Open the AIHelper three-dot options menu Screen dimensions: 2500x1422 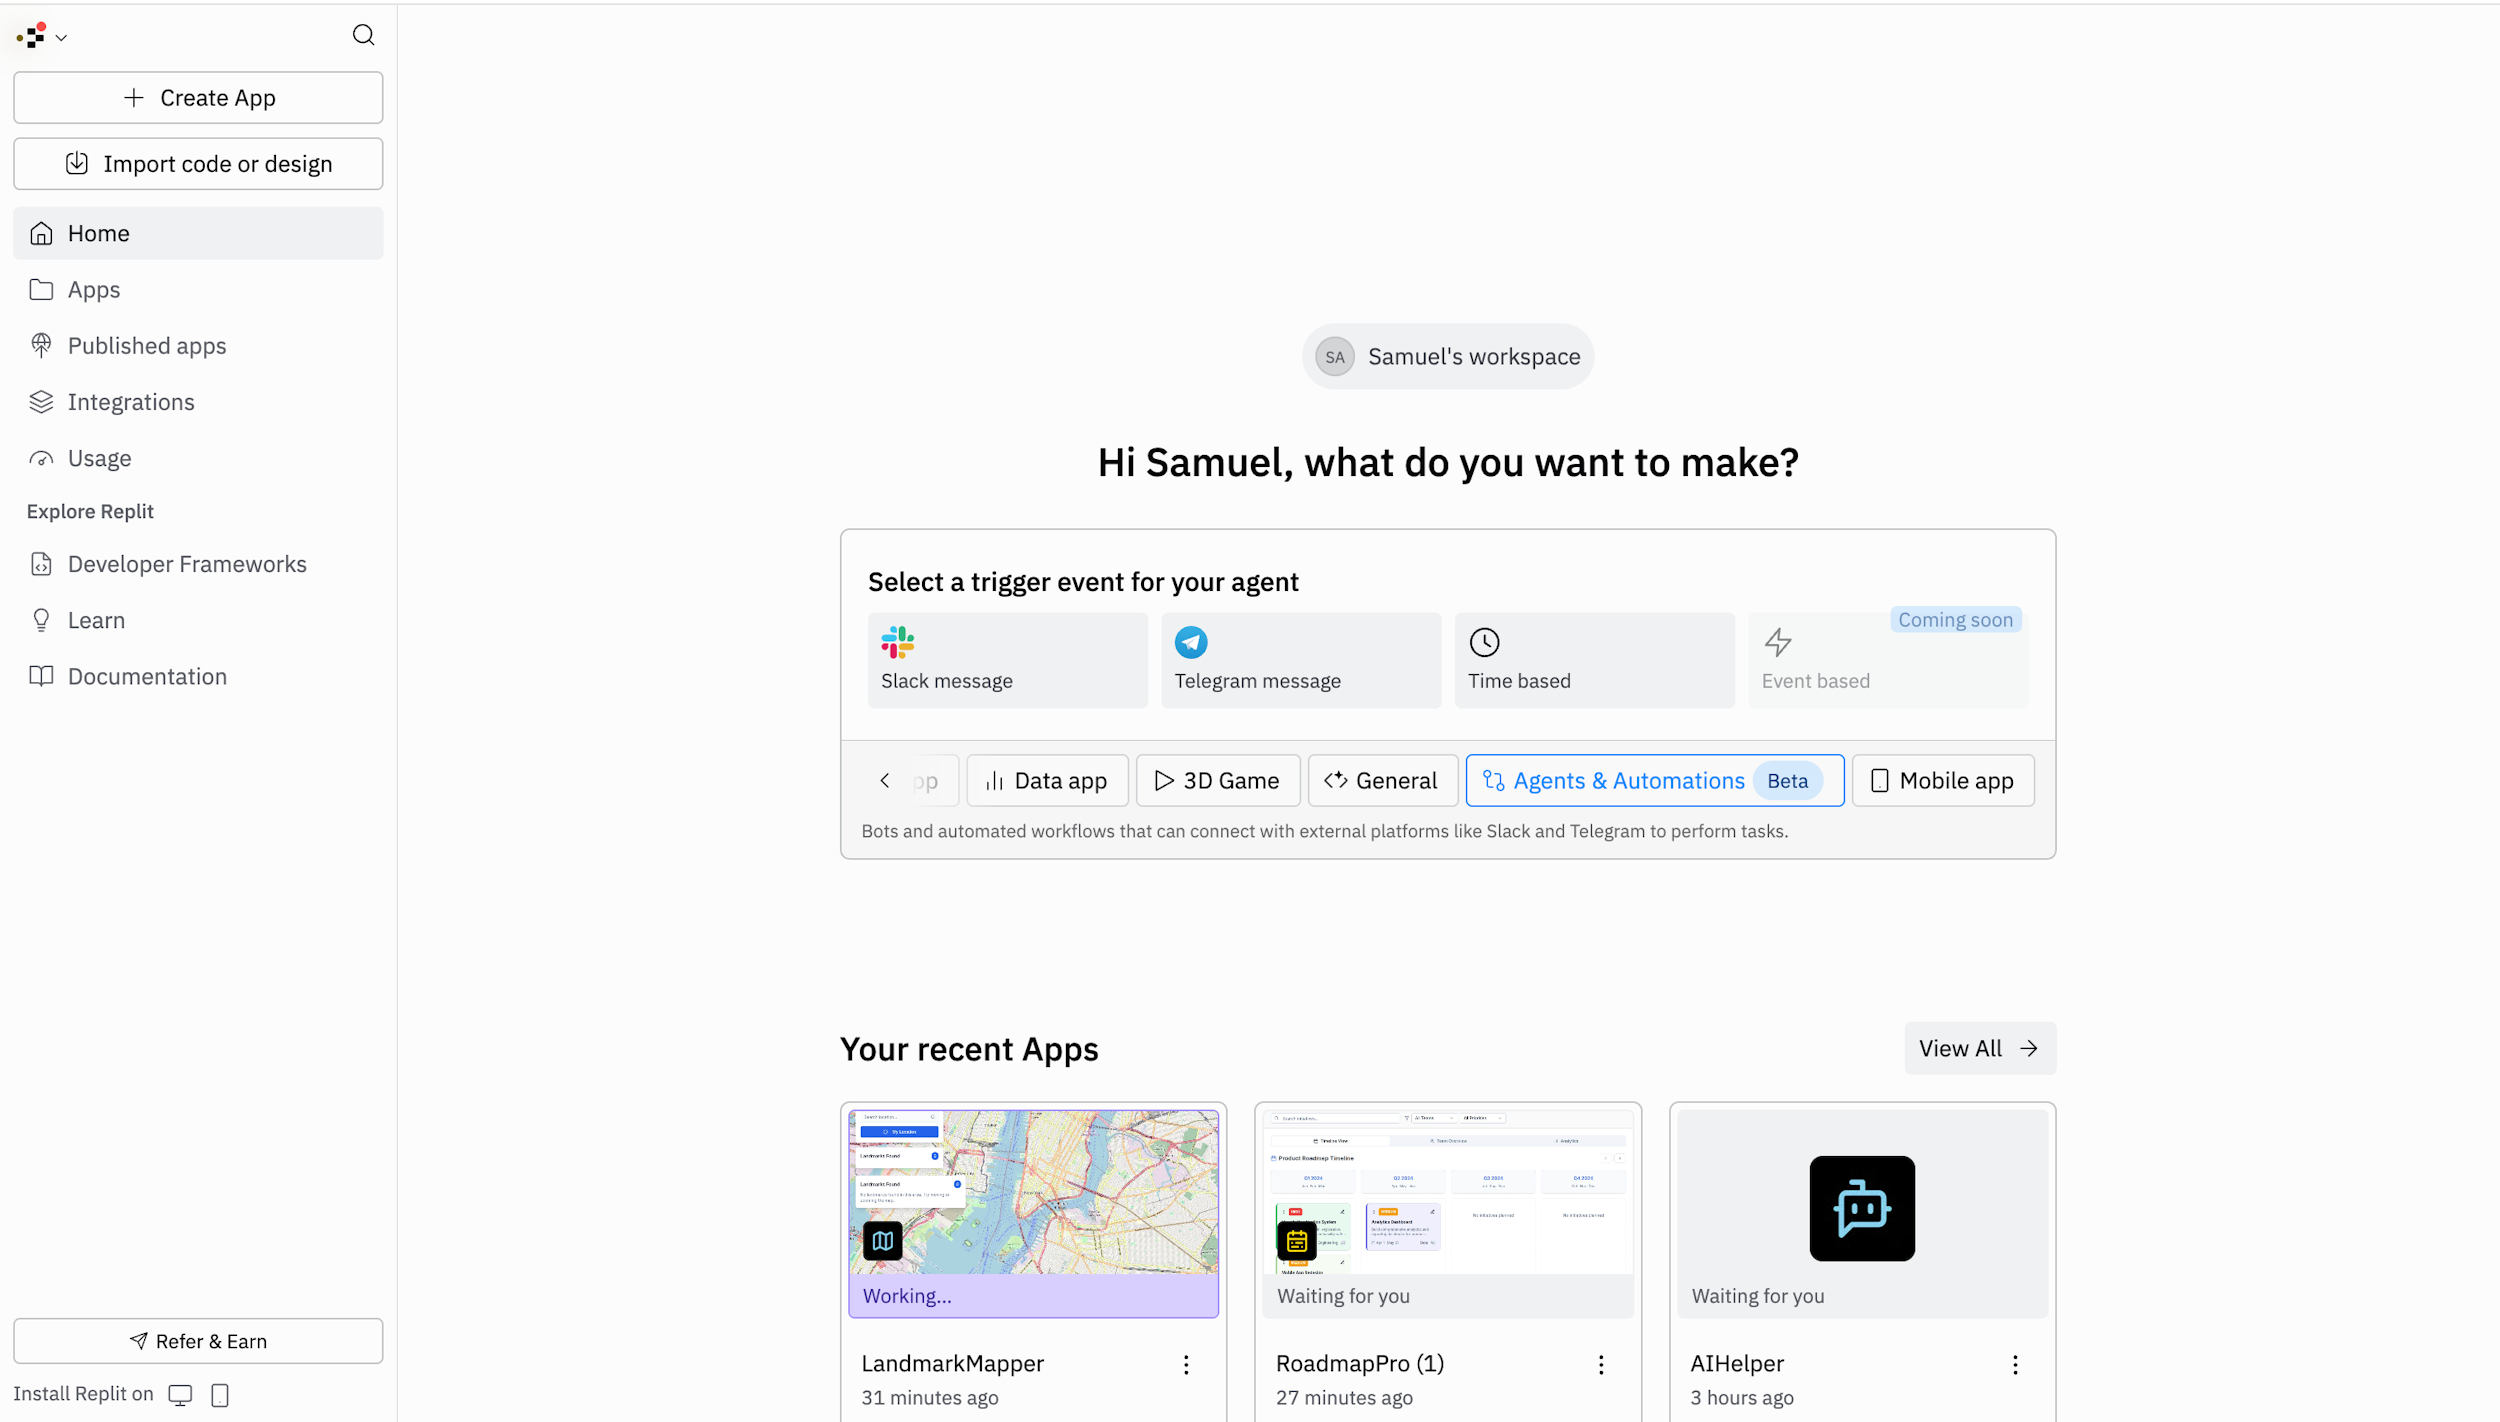[2013, 1363]
